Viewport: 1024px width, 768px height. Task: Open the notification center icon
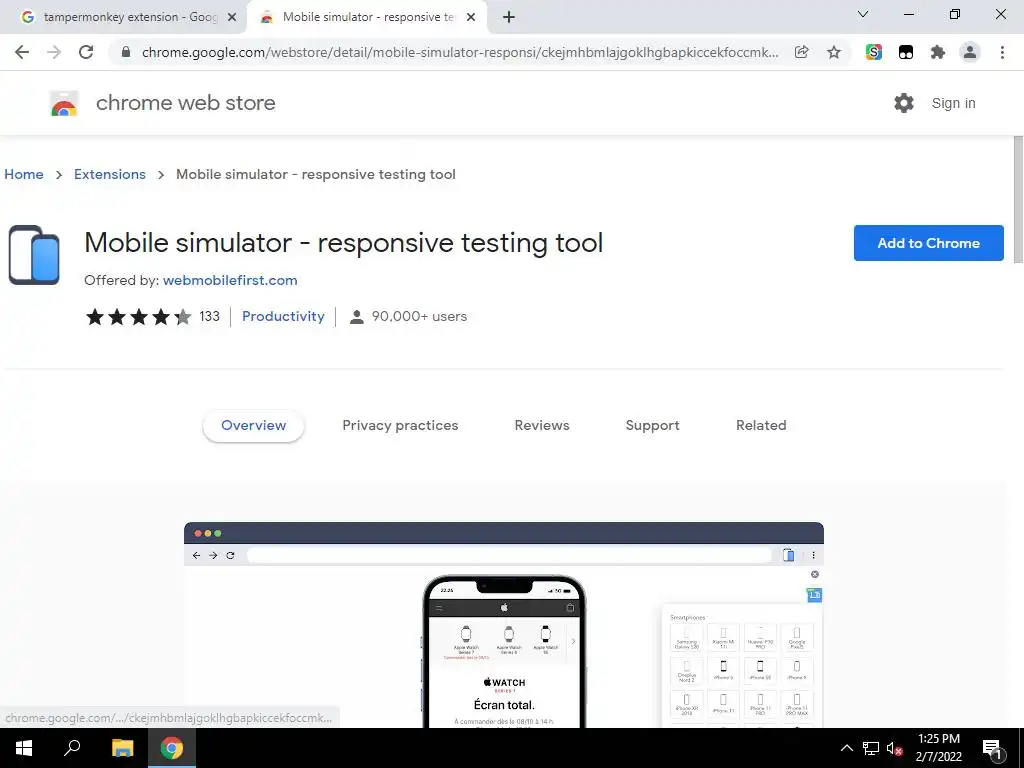point(992,748)
